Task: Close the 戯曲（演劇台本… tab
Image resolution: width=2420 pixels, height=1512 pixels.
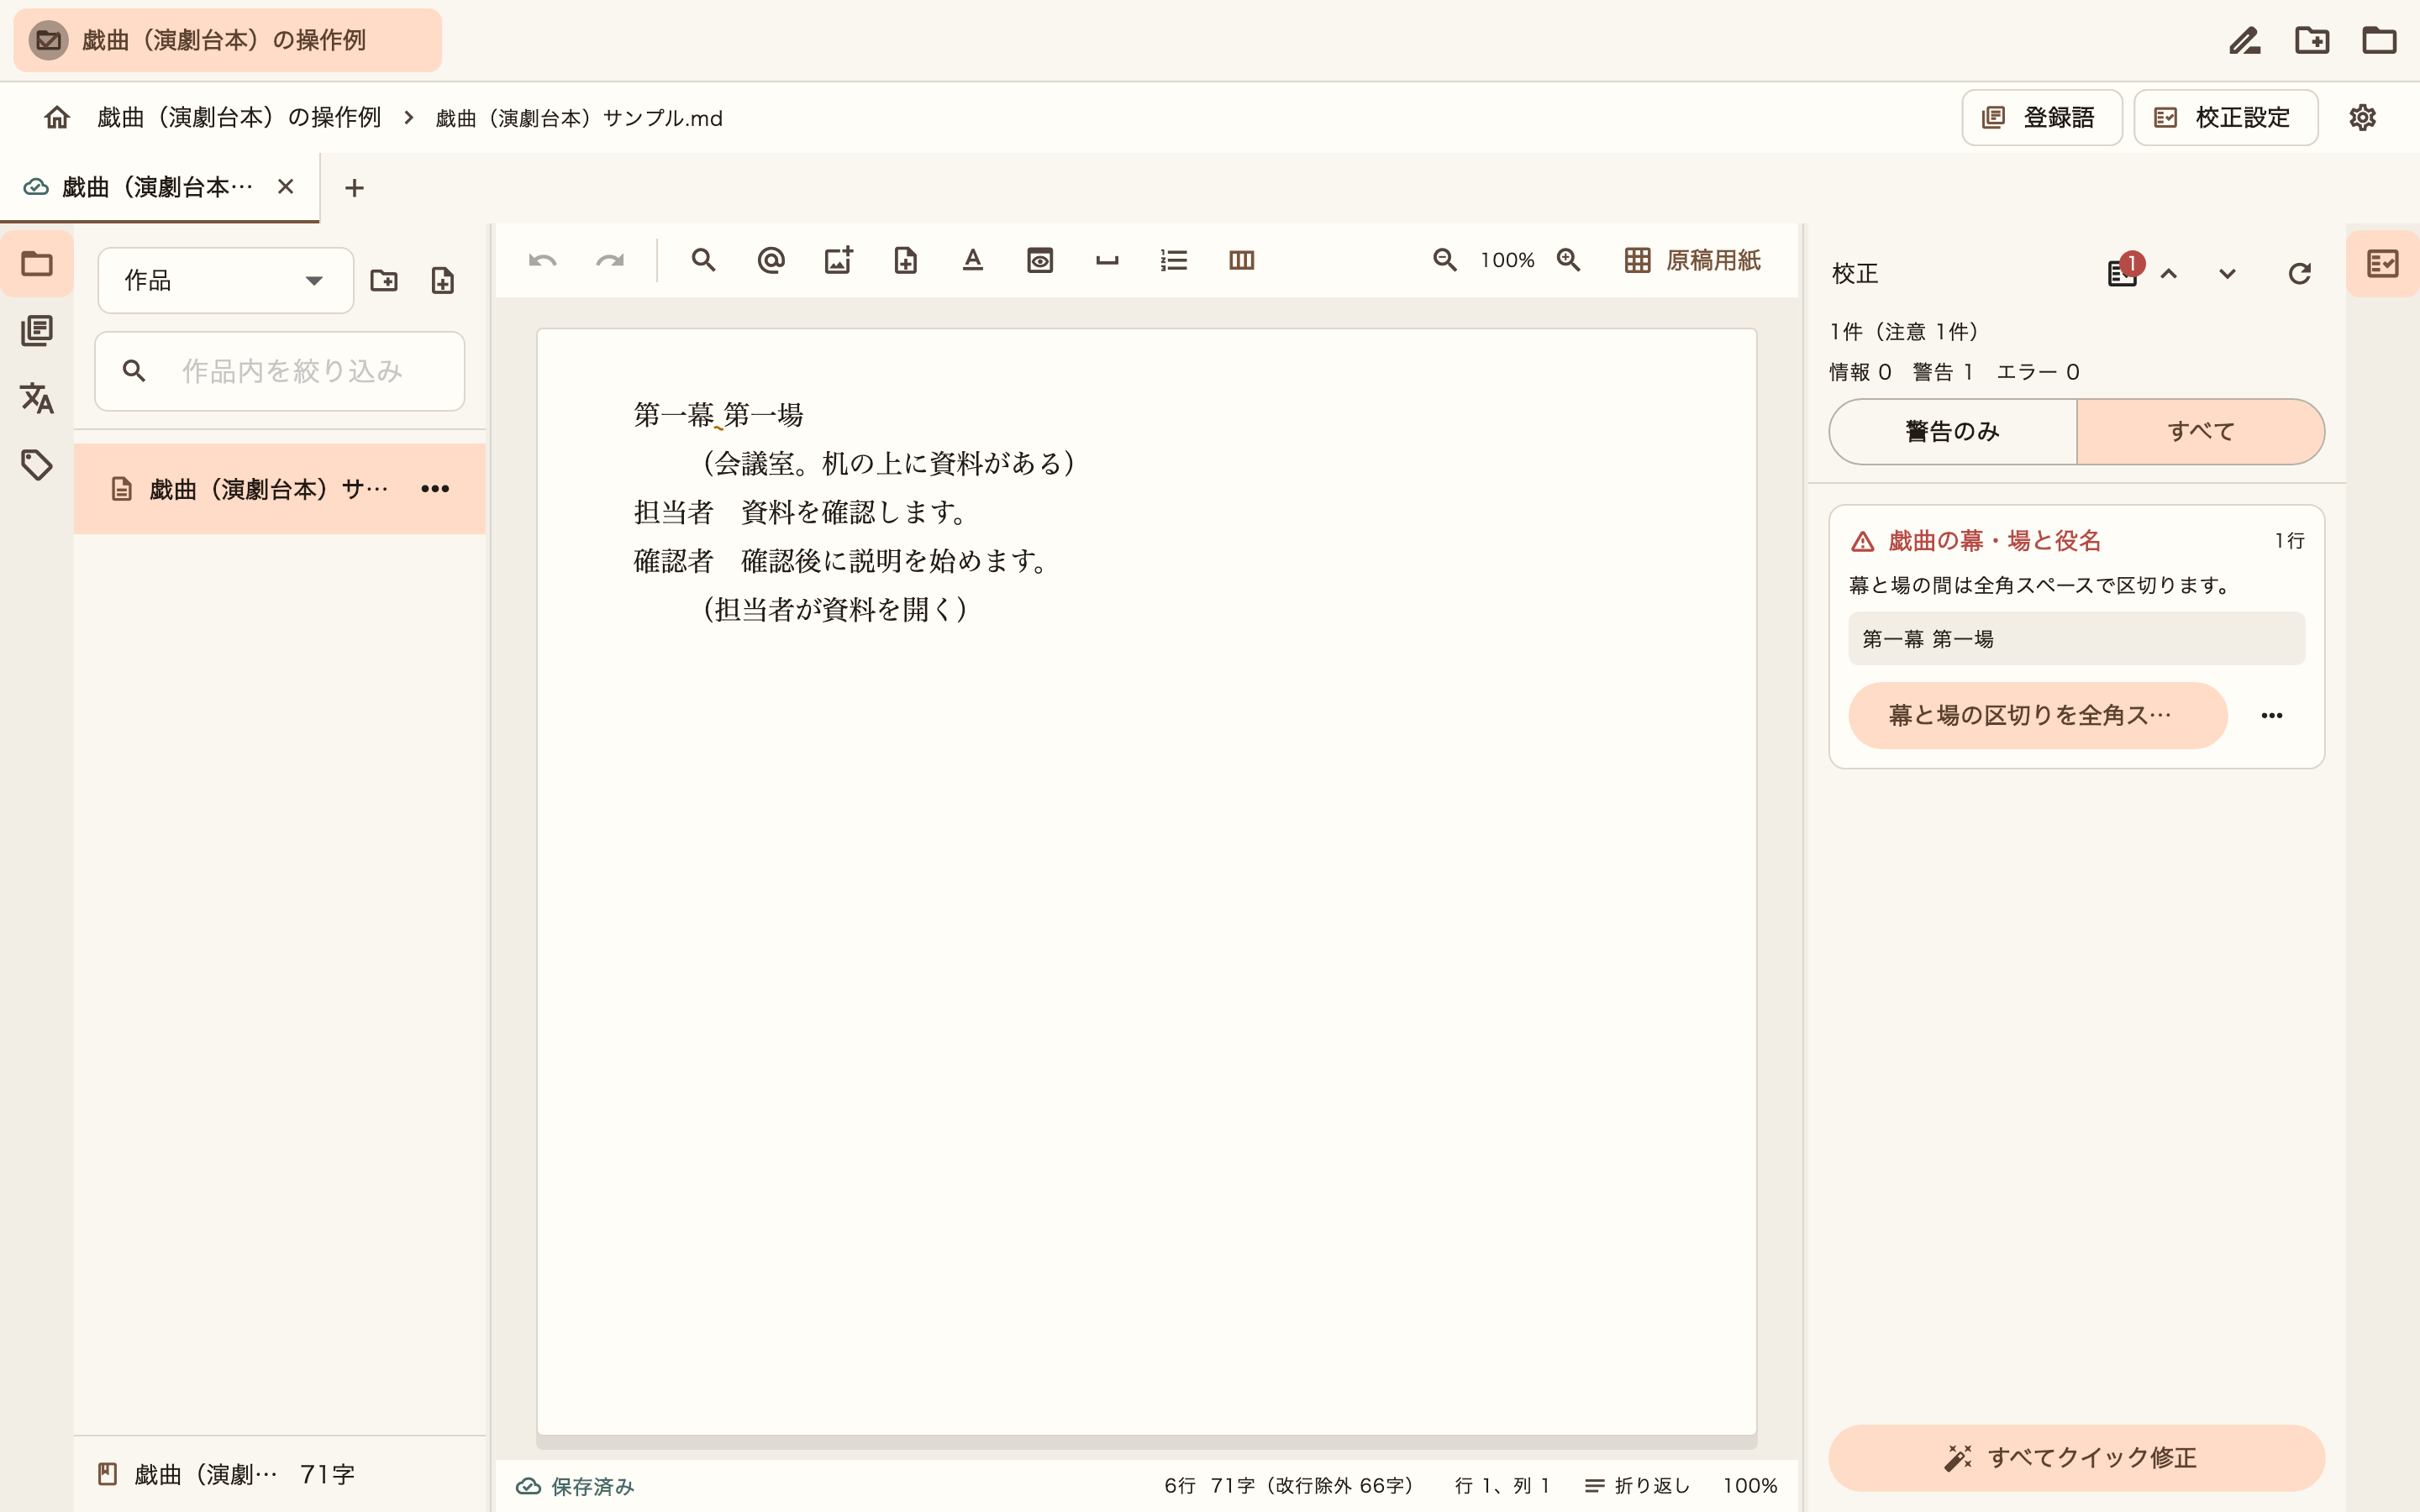Action: tap(286, 187)
